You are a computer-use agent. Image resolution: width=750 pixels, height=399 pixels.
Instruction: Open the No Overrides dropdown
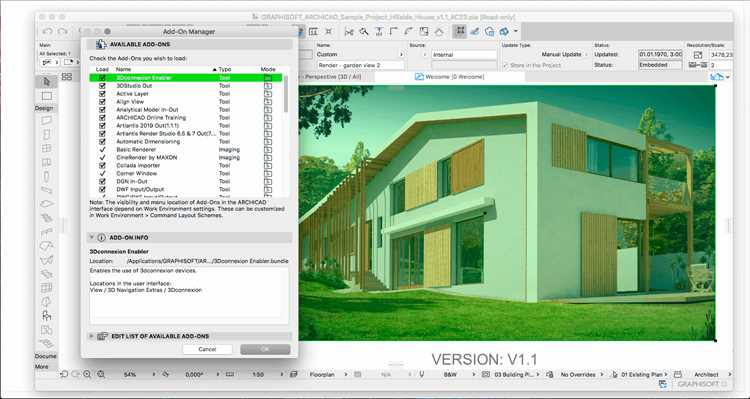602,375
